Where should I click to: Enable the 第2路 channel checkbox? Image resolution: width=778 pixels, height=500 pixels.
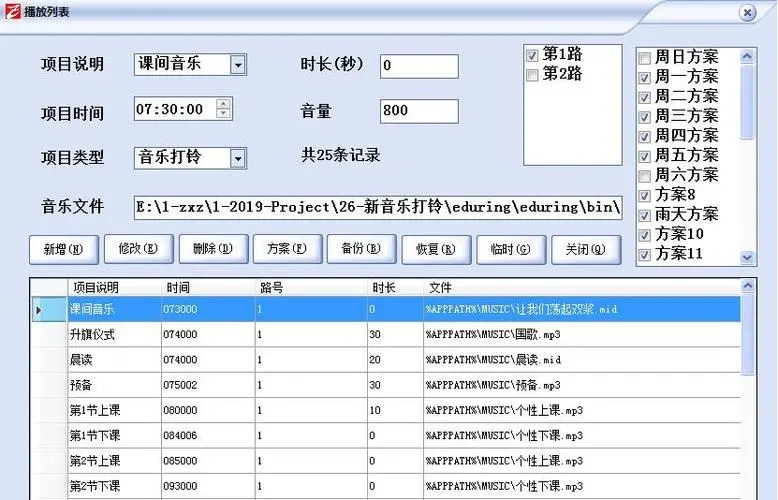point(532,75)
